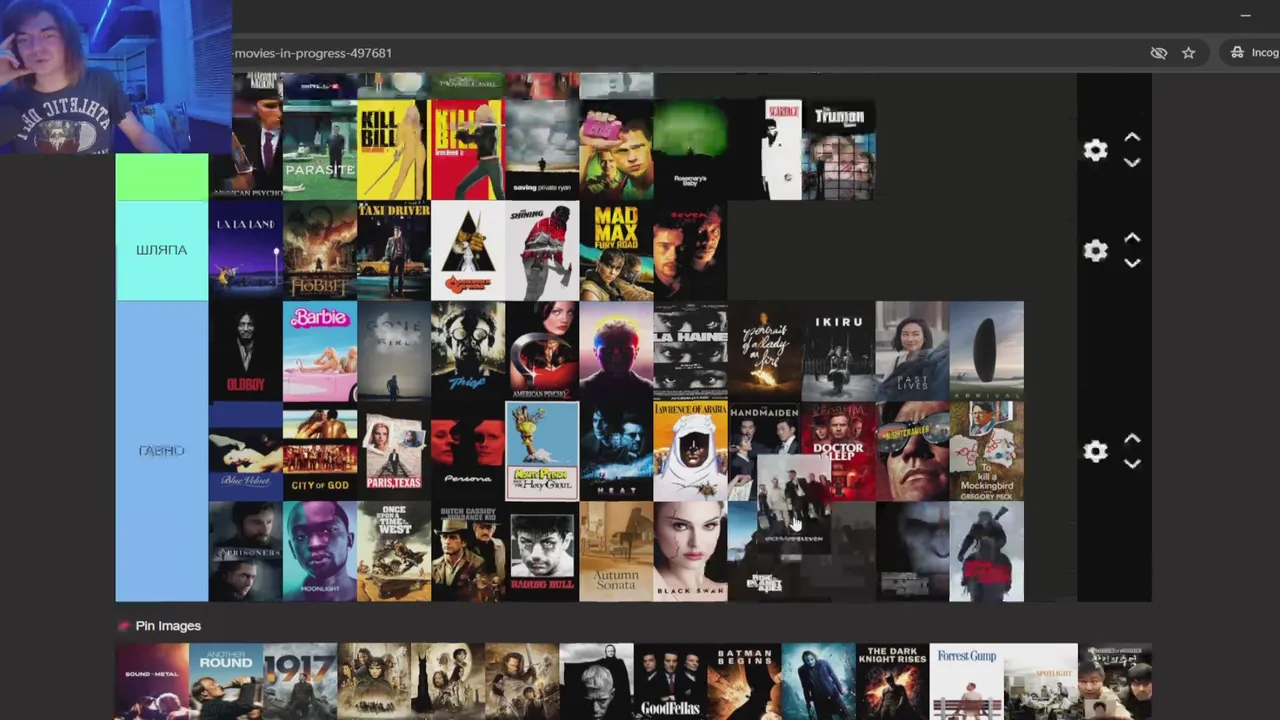
Task: Pick the Batman Begins poster from the pool
Action: pos(745,681)
